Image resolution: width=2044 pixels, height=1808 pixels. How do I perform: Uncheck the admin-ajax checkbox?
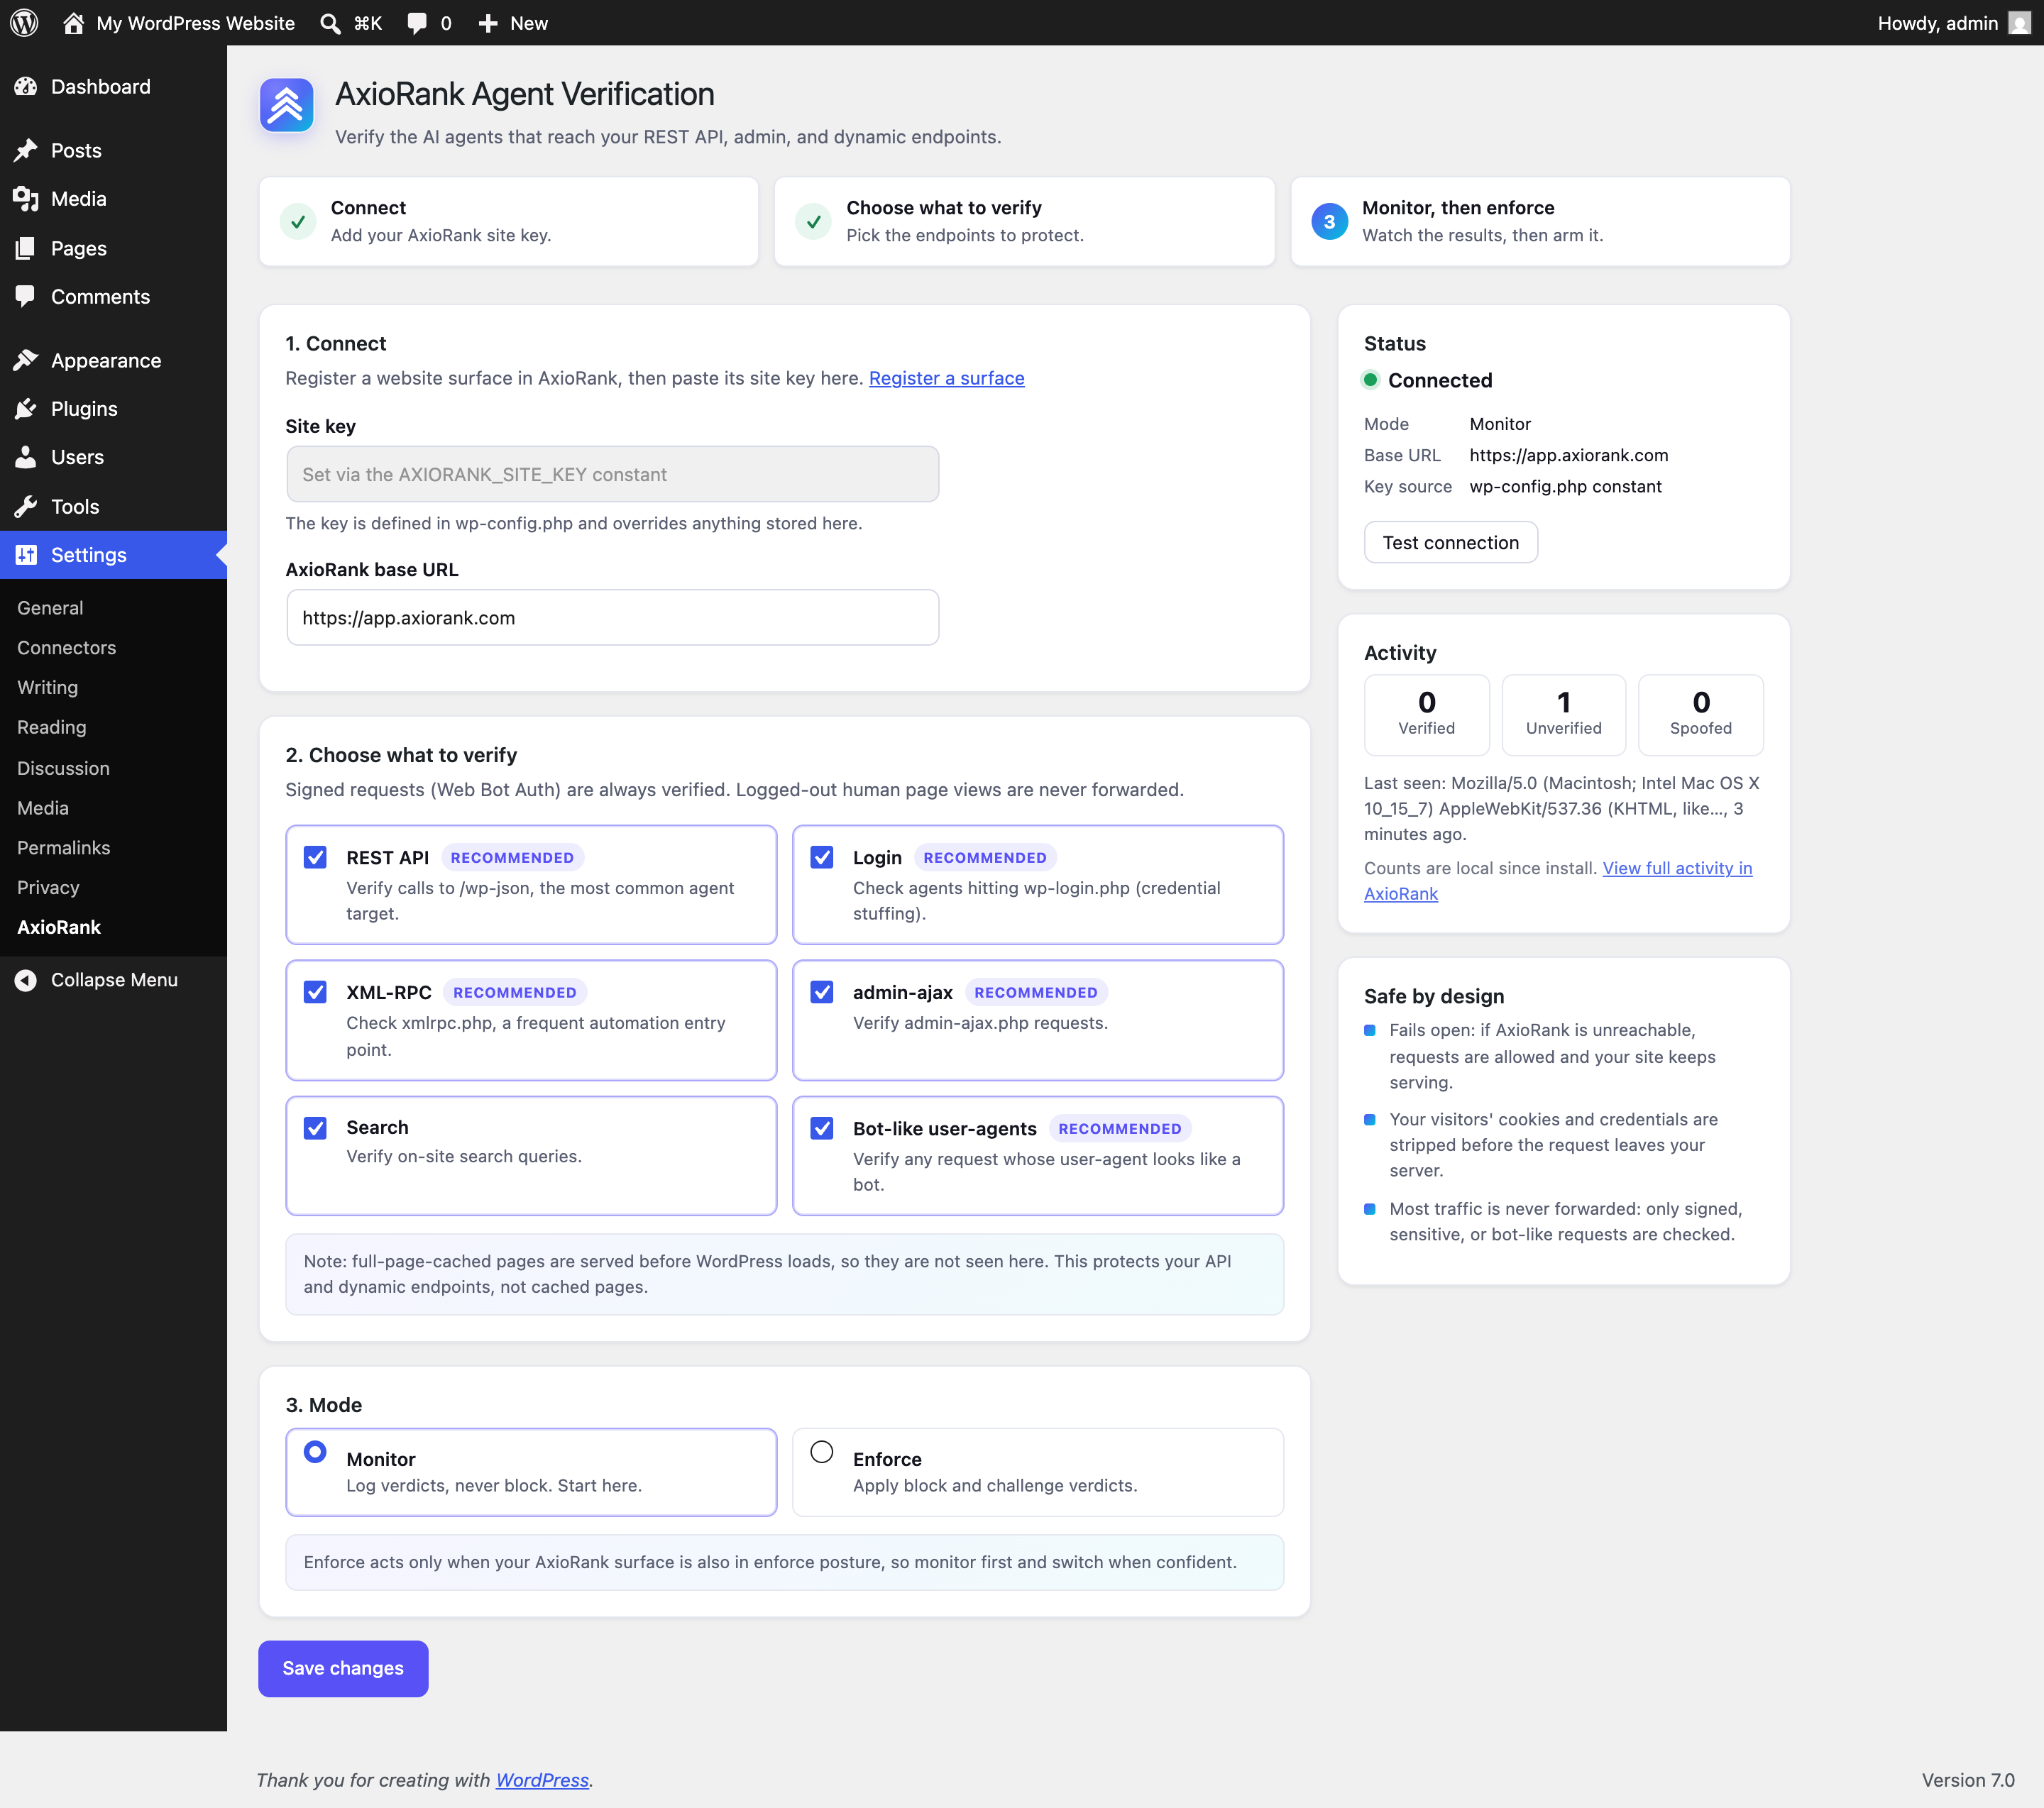[822, 992]
